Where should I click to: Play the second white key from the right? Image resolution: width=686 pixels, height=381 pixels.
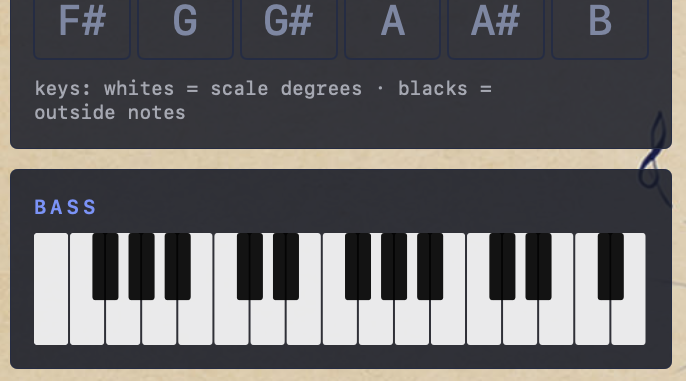[x=592, y=324]
